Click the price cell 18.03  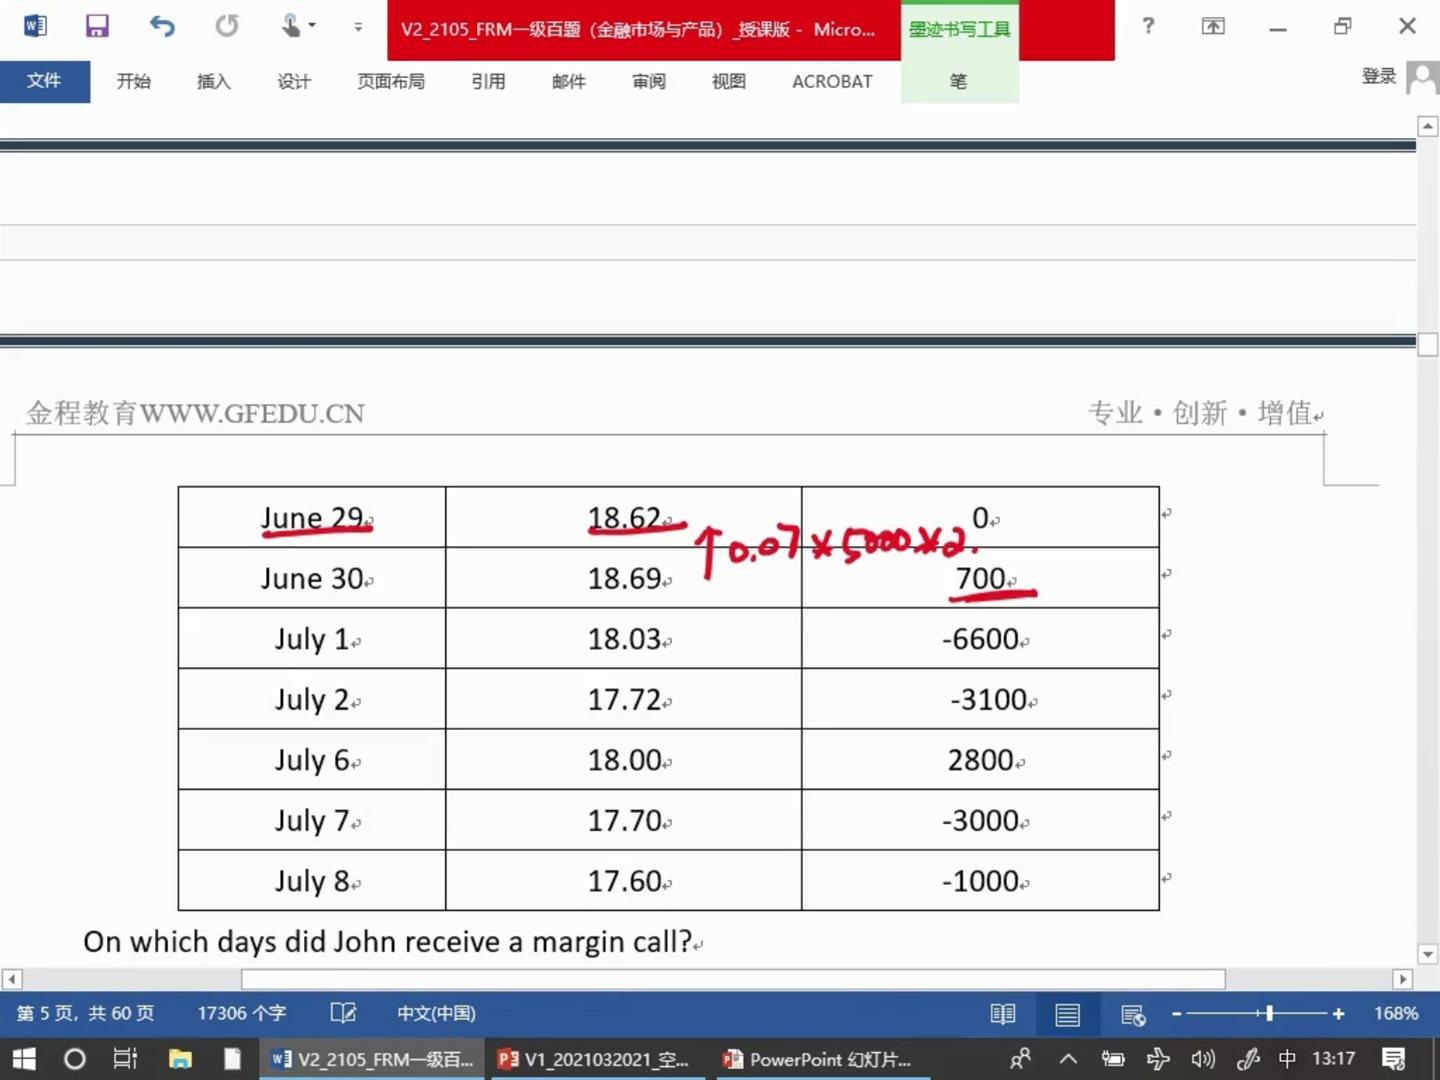[624, 639]
